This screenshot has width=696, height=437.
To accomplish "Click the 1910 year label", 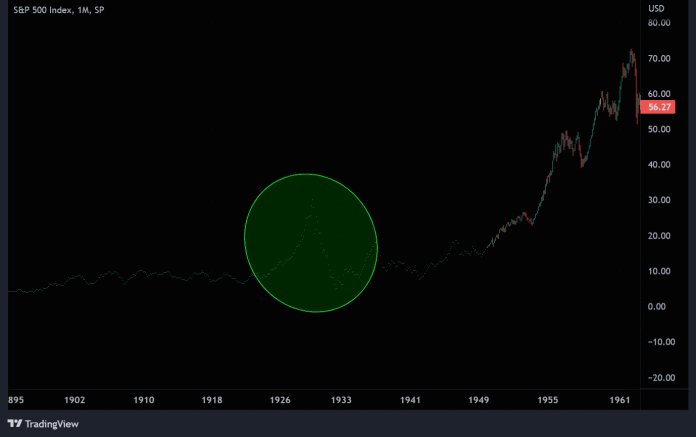I will 144,400.
